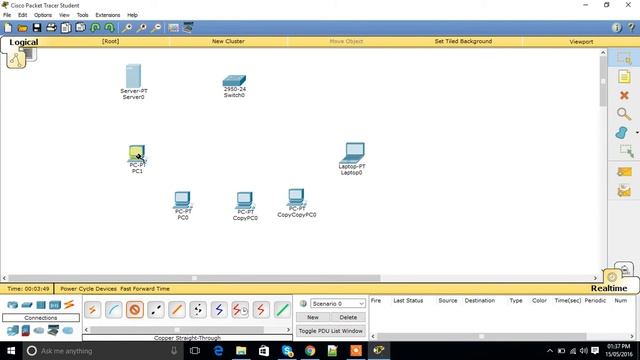Activate the Inspect magnifier tool
The height and width of the screenshot is (360, 640).
pos(624,114)
